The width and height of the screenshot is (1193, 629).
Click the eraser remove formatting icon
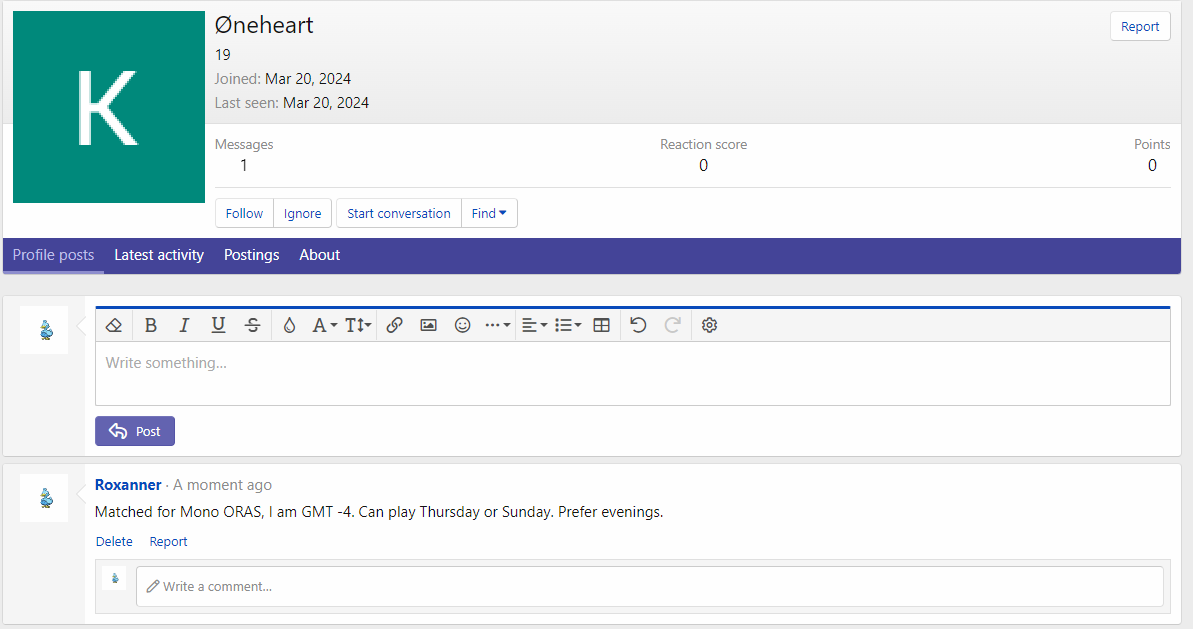point(114,325)
